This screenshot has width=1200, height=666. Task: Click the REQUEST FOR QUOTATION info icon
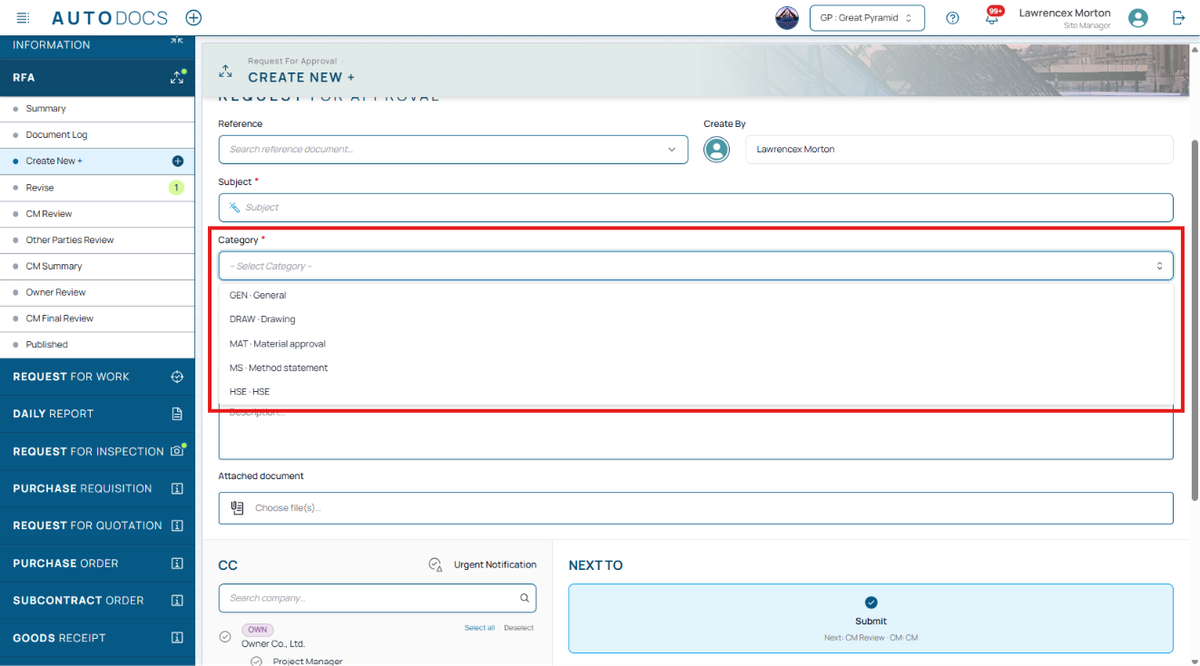(x=177, y=526)
